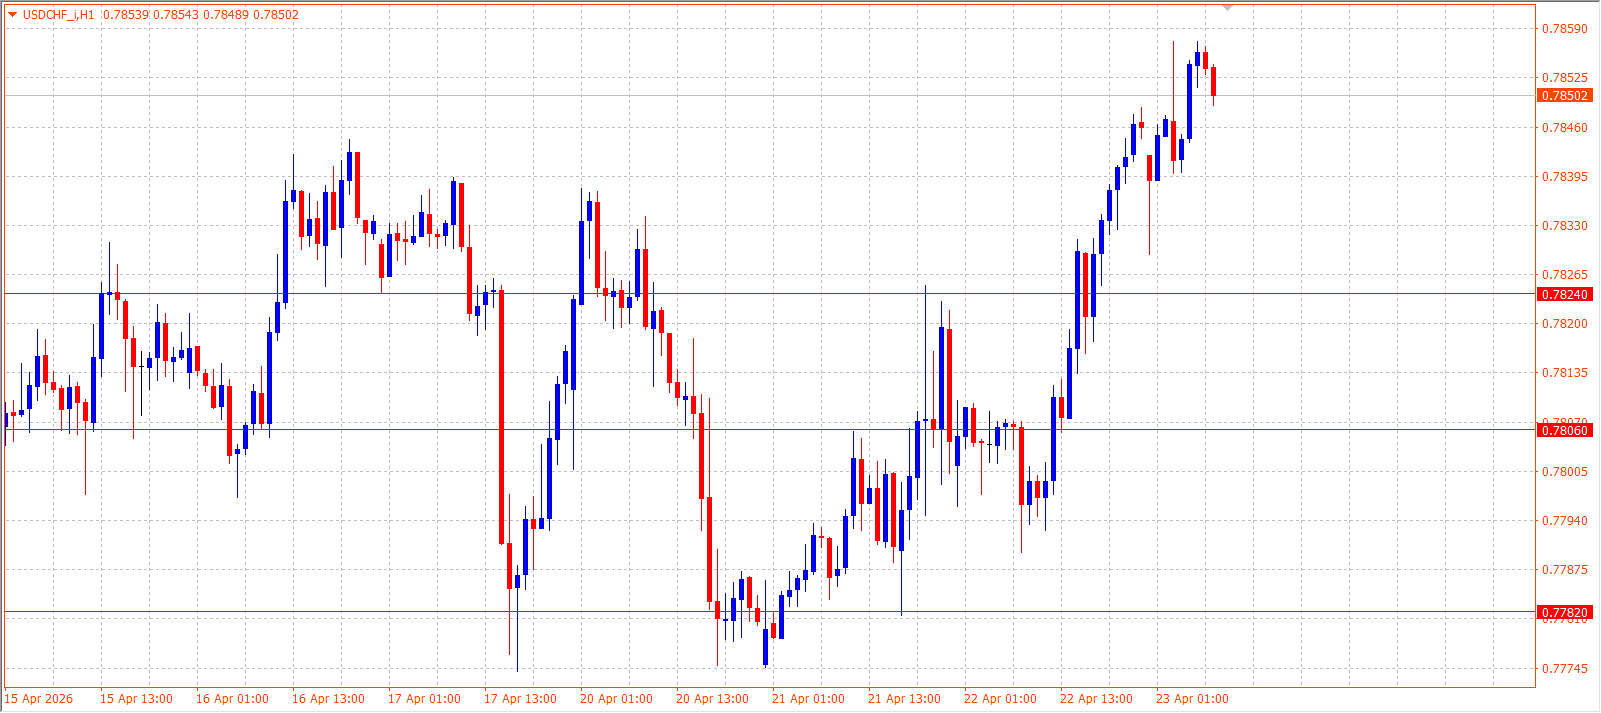Click the 21 Apr 13:00 time label

(x=904, y=699)
